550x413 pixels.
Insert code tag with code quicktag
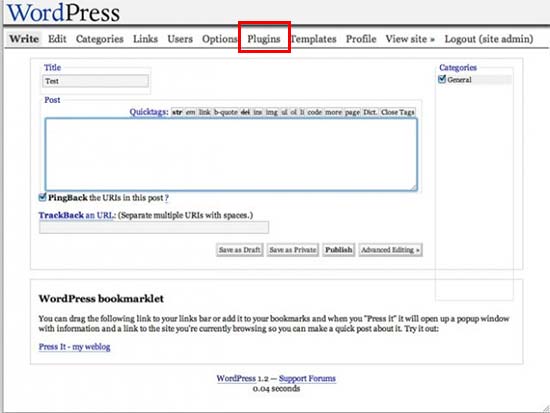[315, 112]
